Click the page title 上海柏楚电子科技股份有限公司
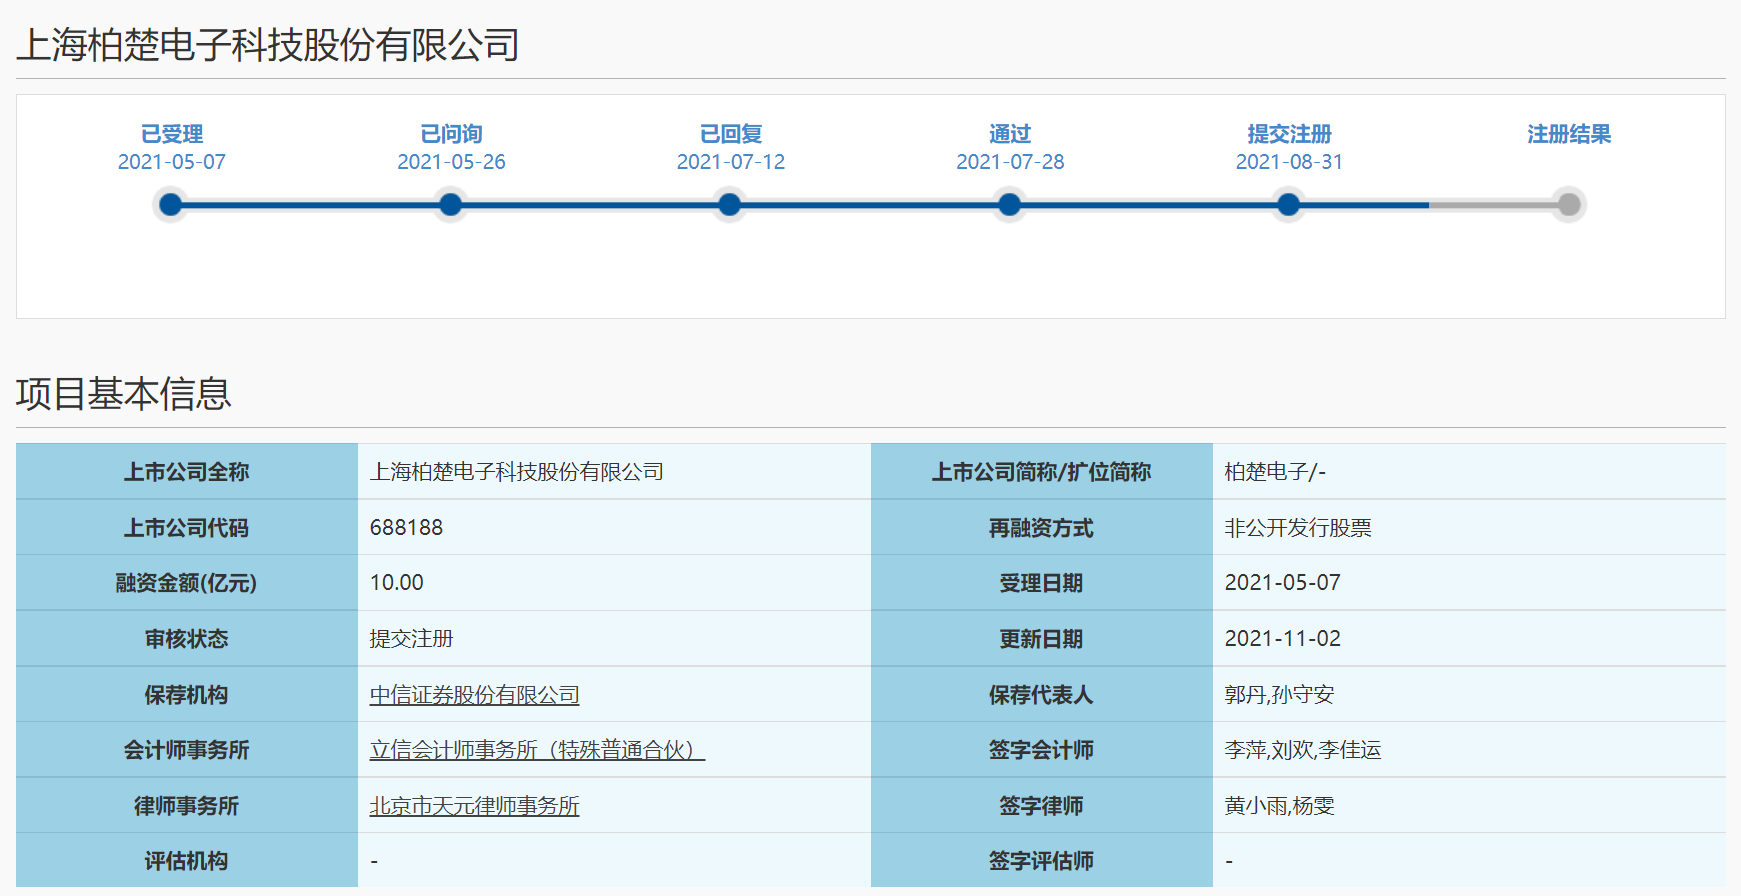Screen dimensions: 1741x896 click(x=268, y=45)
